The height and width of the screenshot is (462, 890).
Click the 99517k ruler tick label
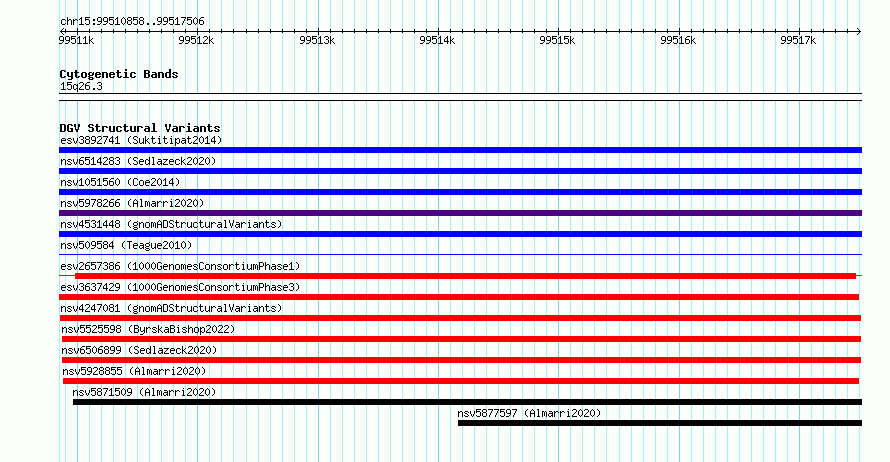coord(798,40)
